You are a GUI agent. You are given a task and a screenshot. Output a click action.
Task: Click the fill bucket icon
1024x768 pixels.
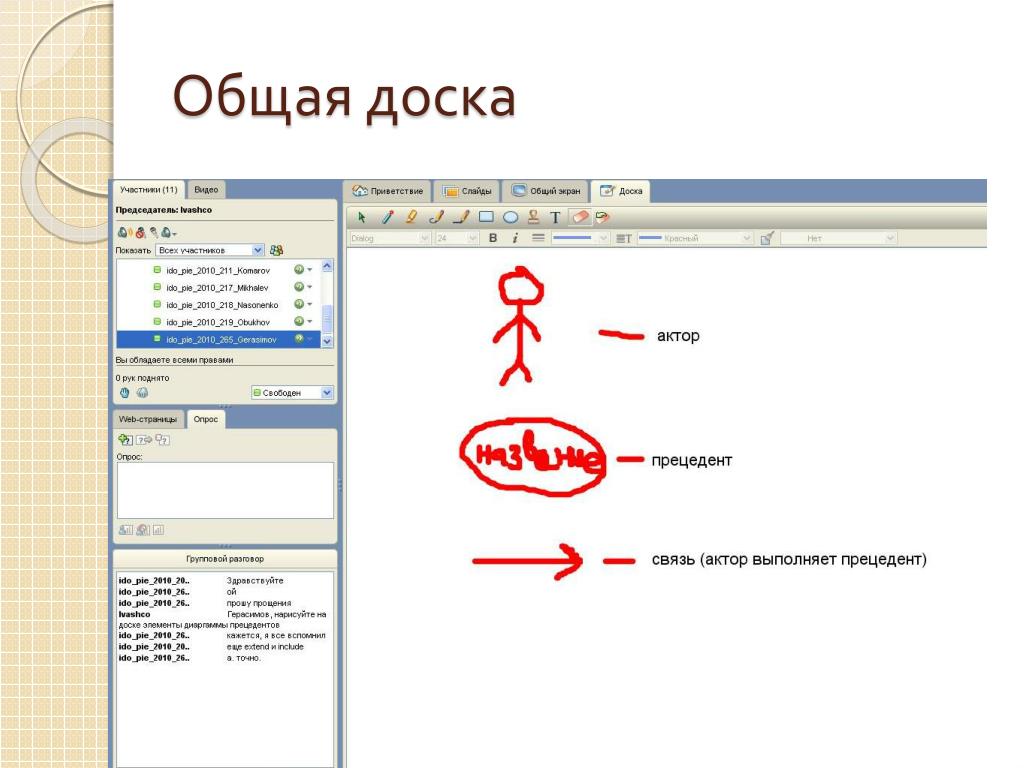pyautogui.click(x=767, y=238)
